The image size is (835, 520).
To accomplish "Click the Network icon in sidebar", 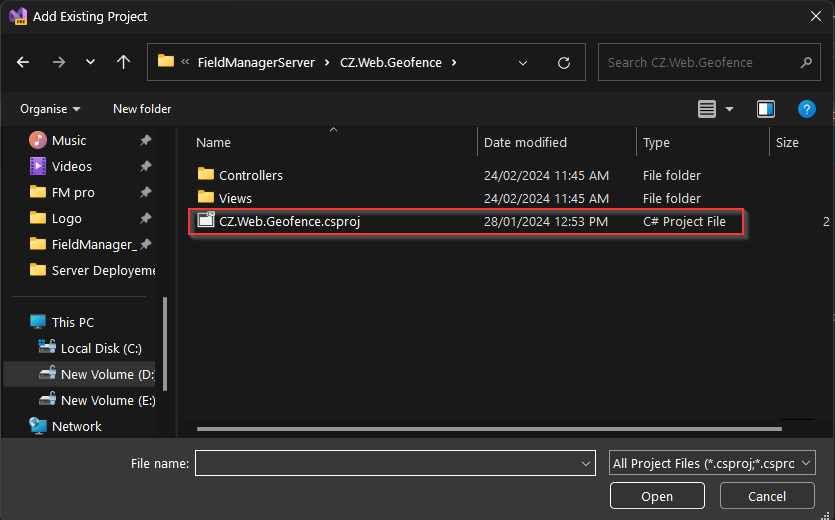I will [37, 426].
